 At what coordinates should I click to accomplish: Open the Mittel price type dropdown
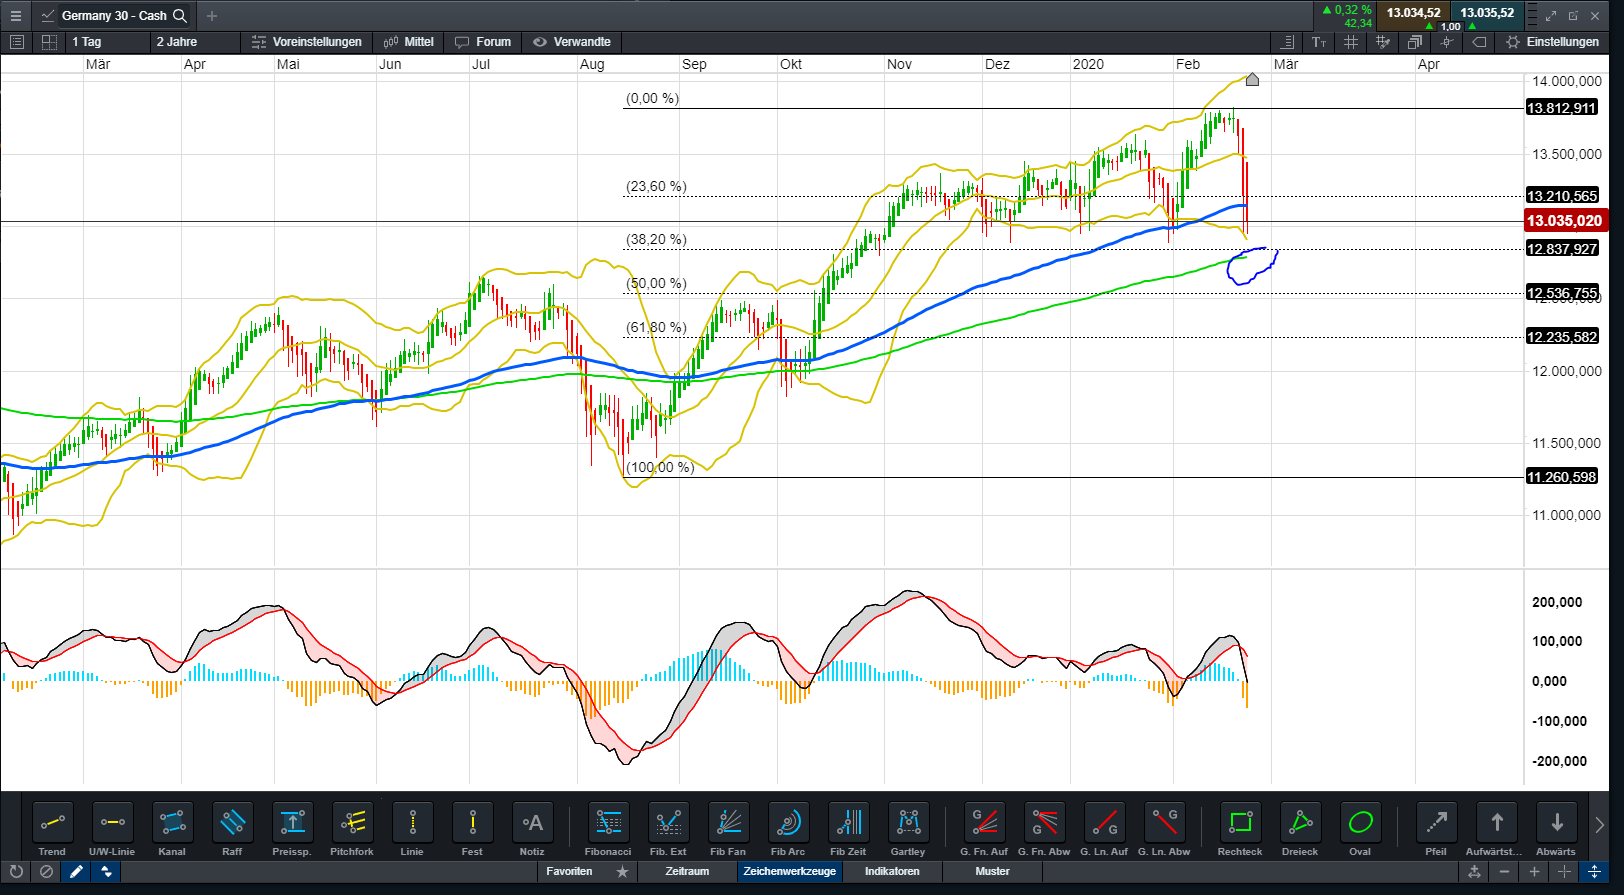point(408,42)
